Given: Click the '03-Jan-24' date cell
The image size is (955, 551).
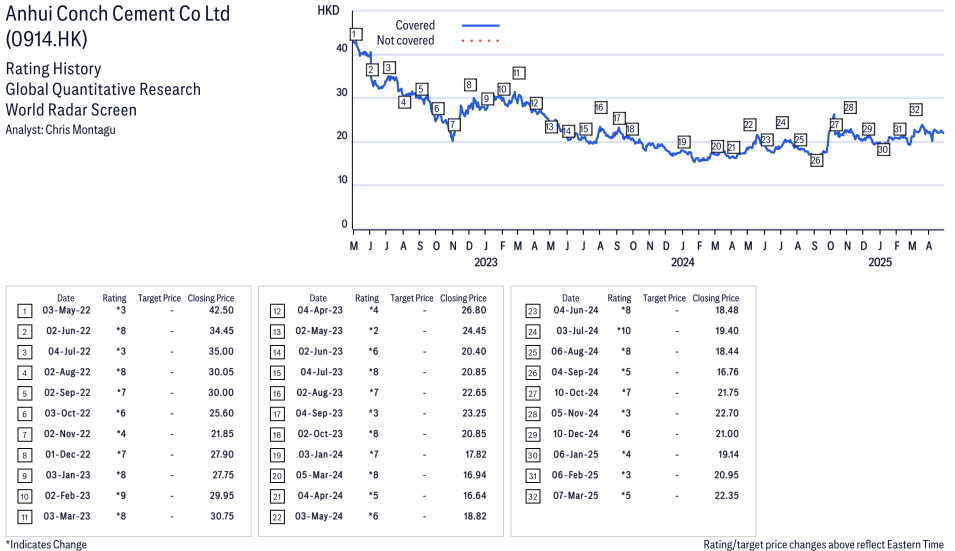Looking at the screenshot, I should tap(320, 454).
